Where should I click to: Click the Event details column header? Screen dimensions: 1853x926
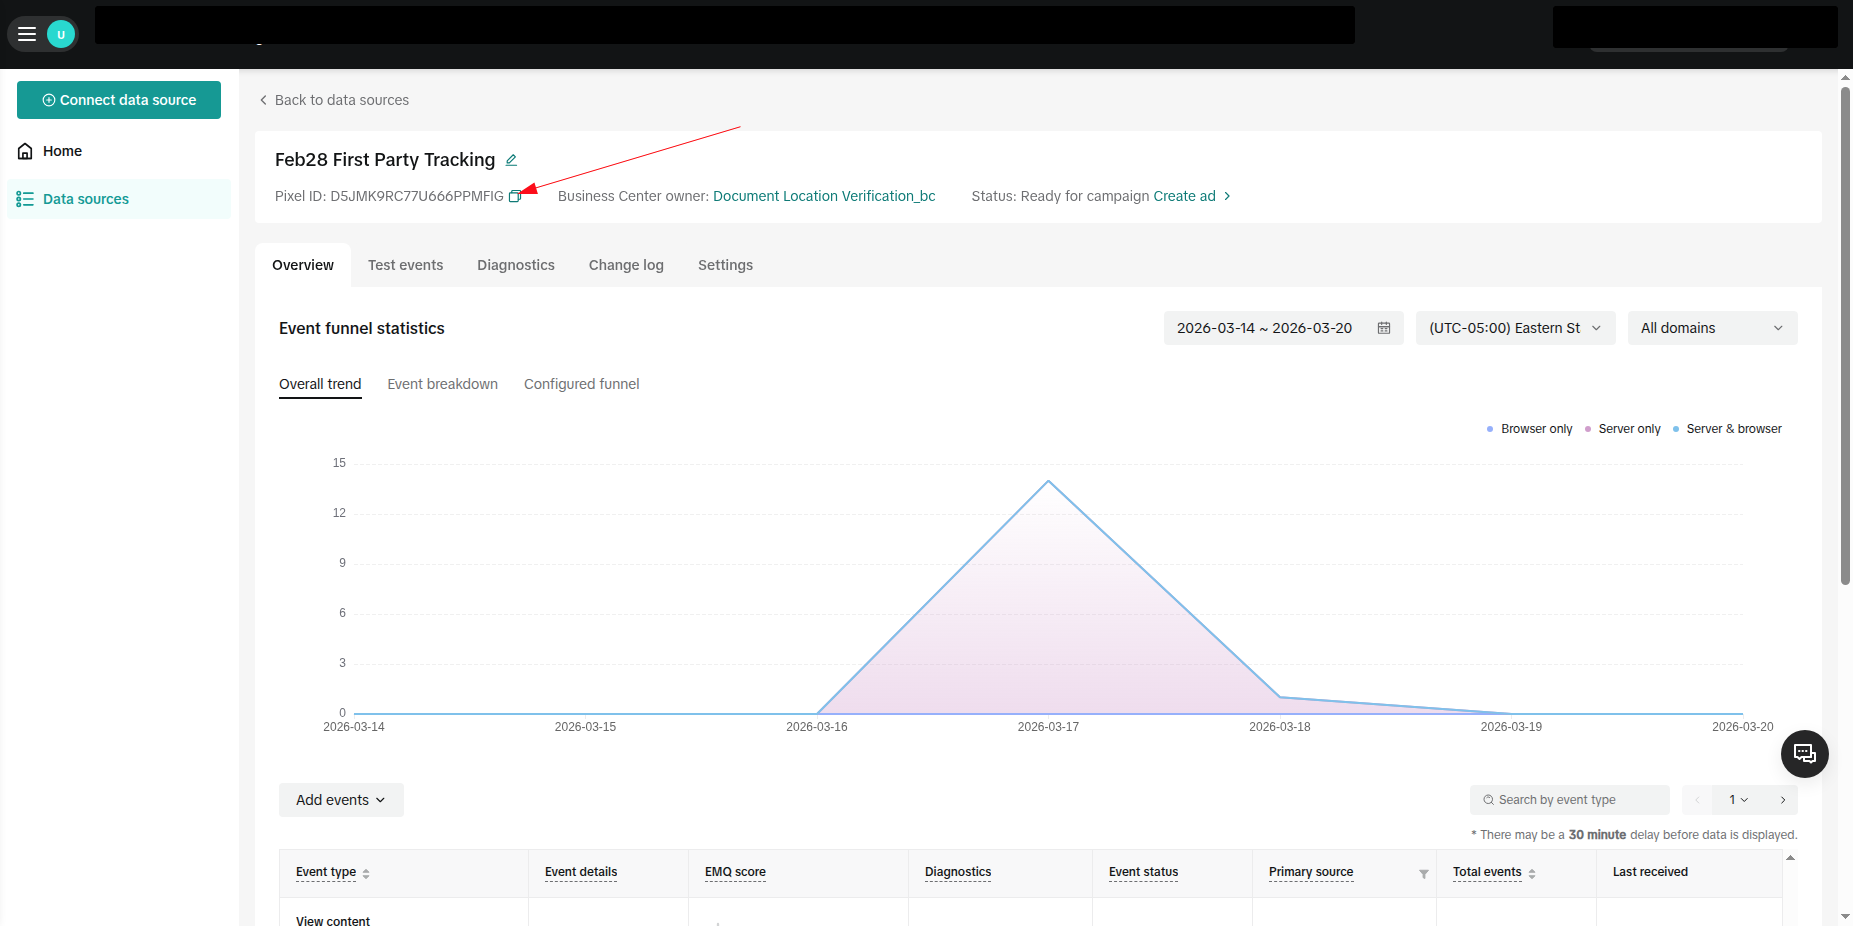click(581, 872)
